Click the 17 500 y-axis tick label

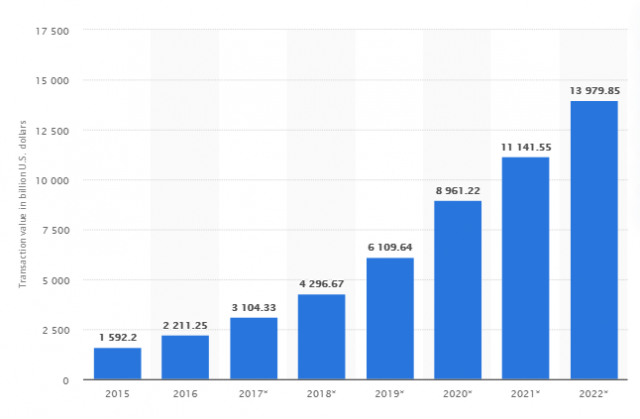click(52, 31)
